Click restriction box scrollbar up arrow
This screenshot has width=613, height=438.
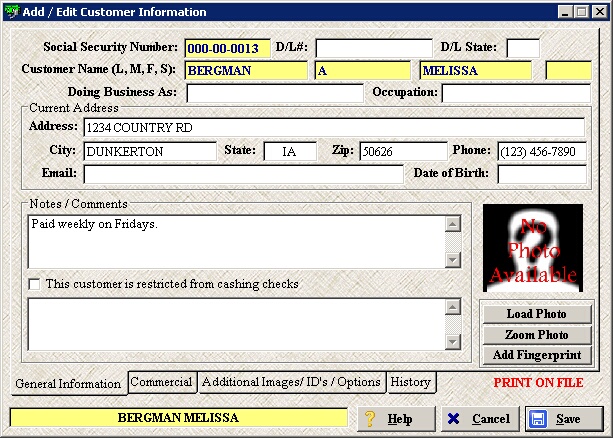[453, 307]
